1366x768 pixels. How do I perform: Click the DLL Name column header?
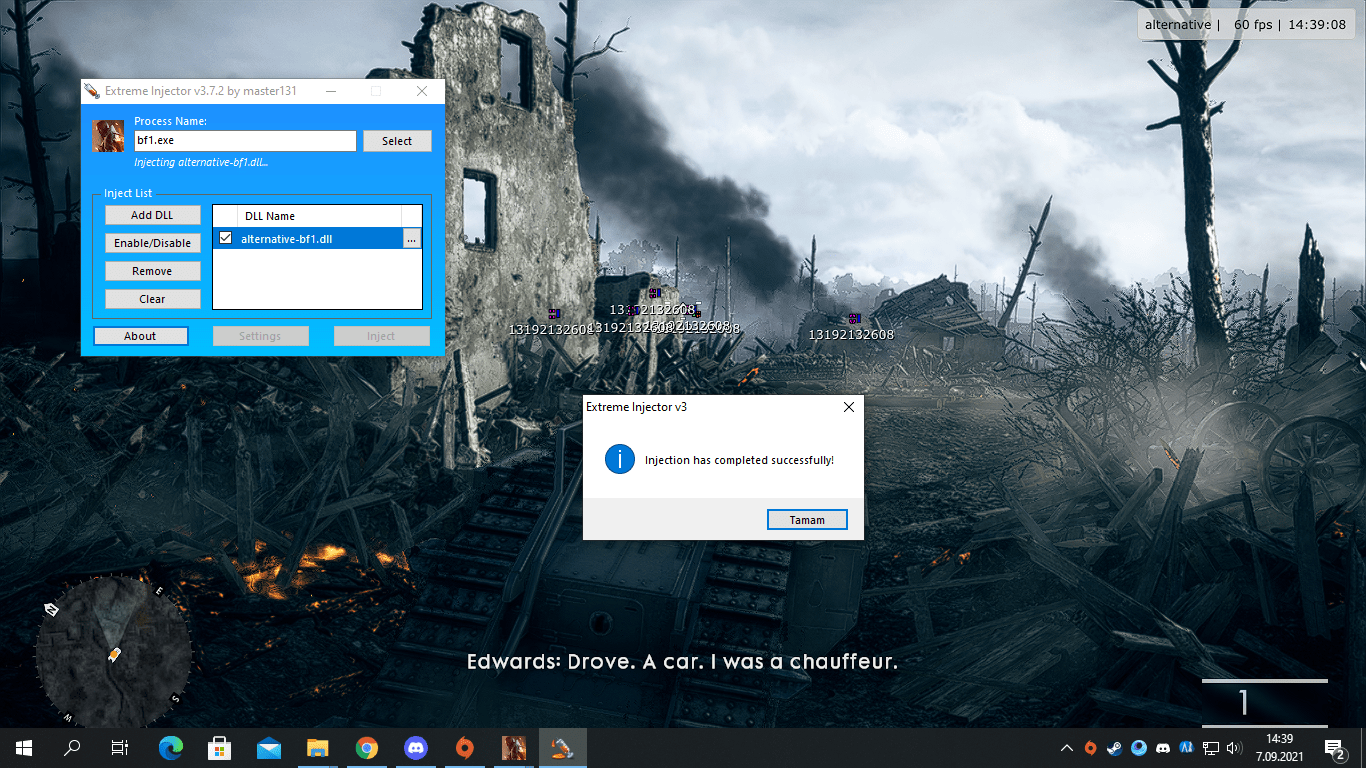[x=320, y=216]
